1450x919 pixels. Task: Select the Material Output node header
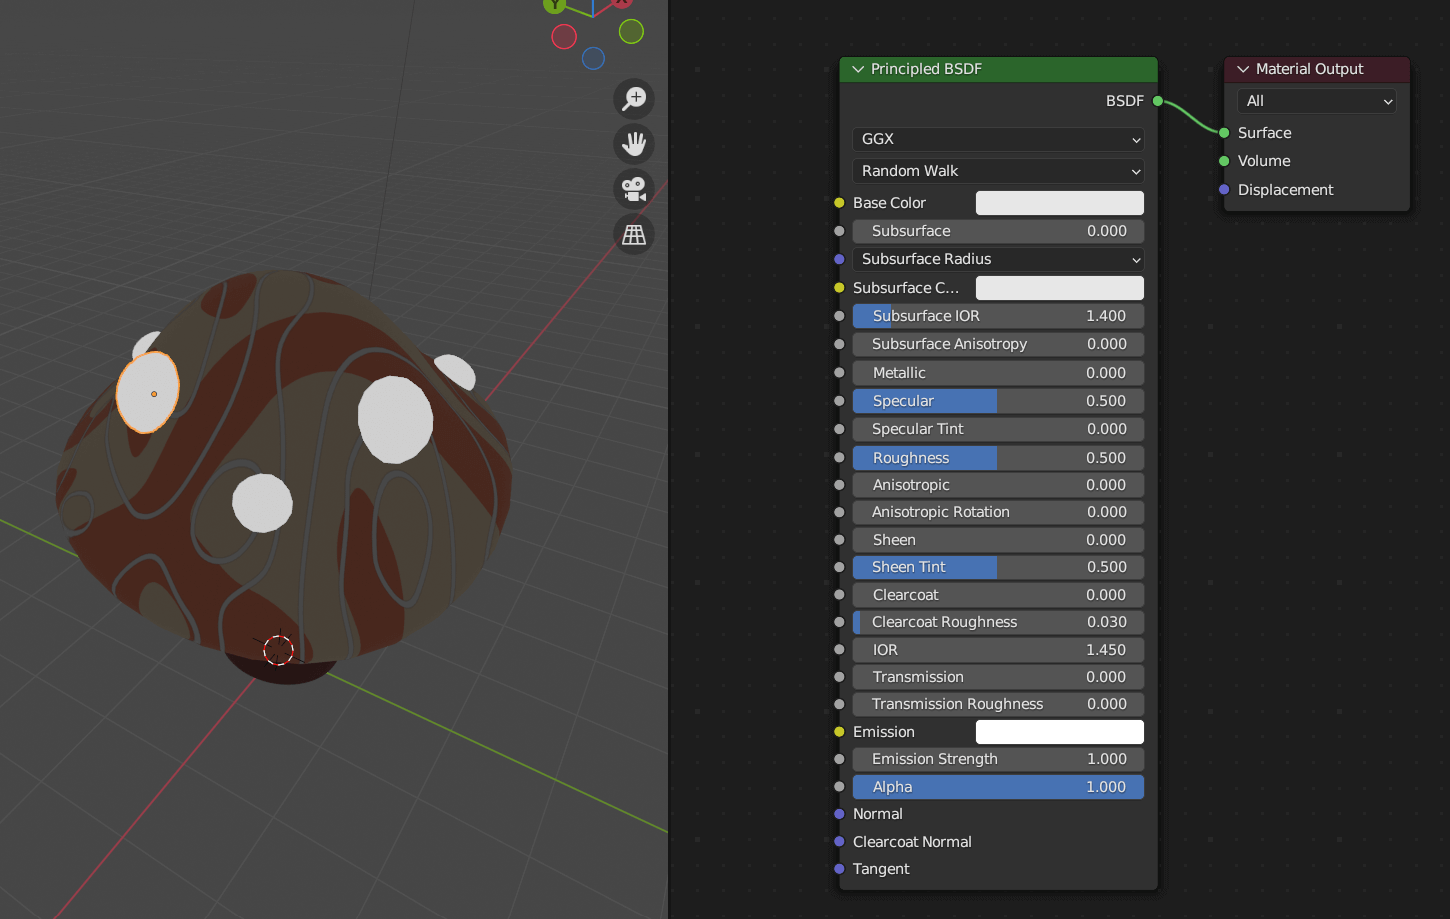[x=1317, y=69]
